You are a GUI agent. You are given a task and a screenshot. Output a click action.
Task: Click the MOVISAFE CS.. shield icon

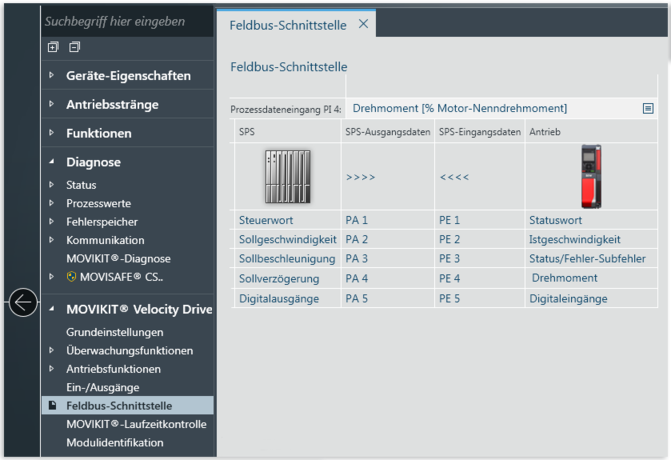[x=71, y=277]
